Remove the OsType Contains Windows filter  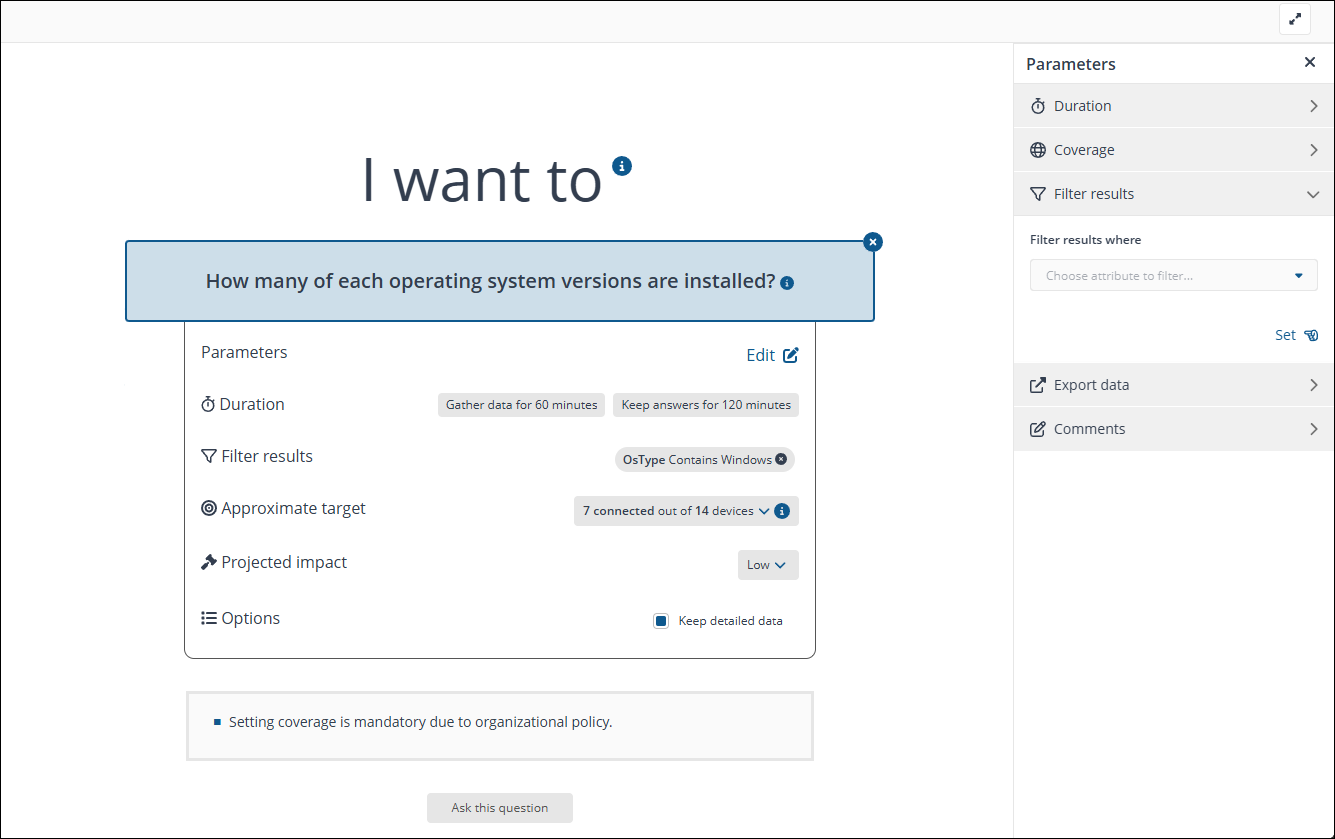[x=781, y=460]
